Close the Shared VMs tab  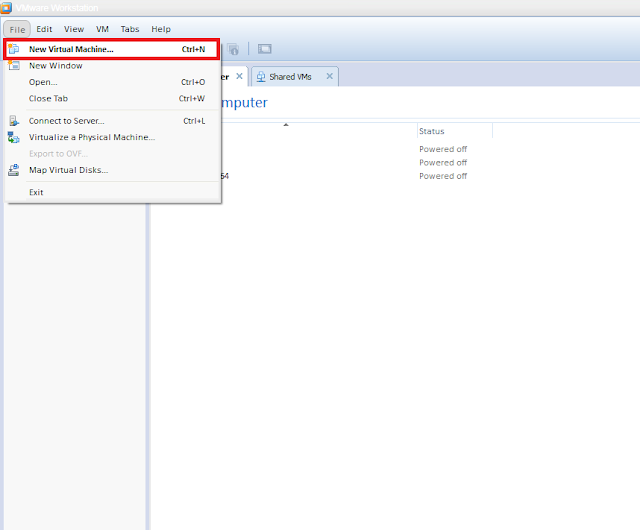point(329,76)
